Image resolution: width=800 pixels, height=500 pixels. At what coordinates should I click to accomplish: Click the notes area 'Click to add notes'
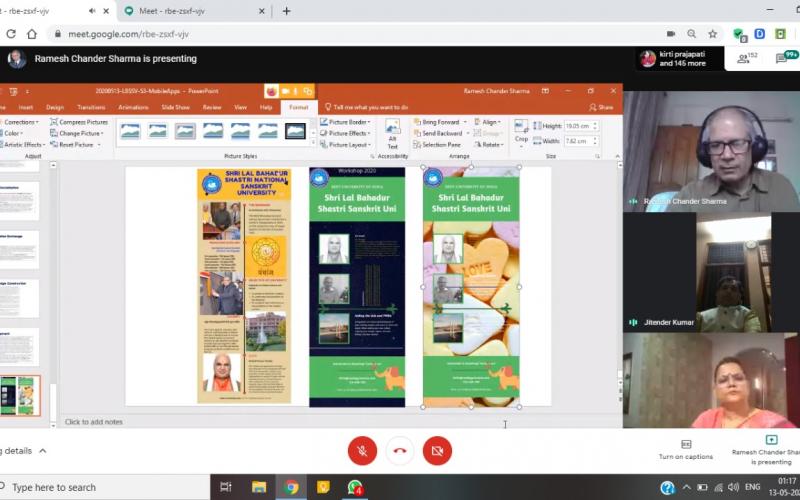tap(94, 422)
